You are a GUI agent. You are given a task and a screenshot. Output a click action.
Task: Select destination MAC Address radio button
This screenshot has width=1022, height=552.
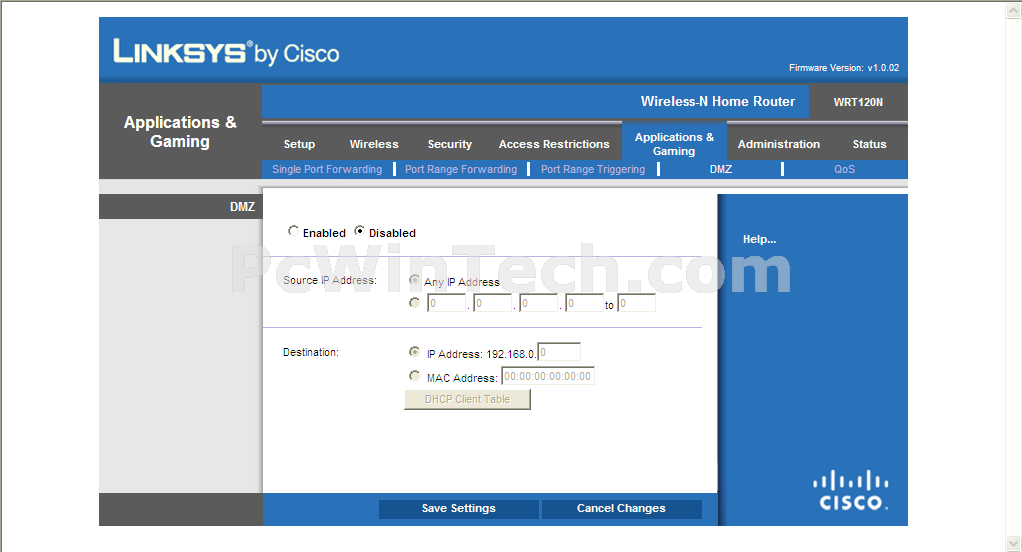point(414,375)
